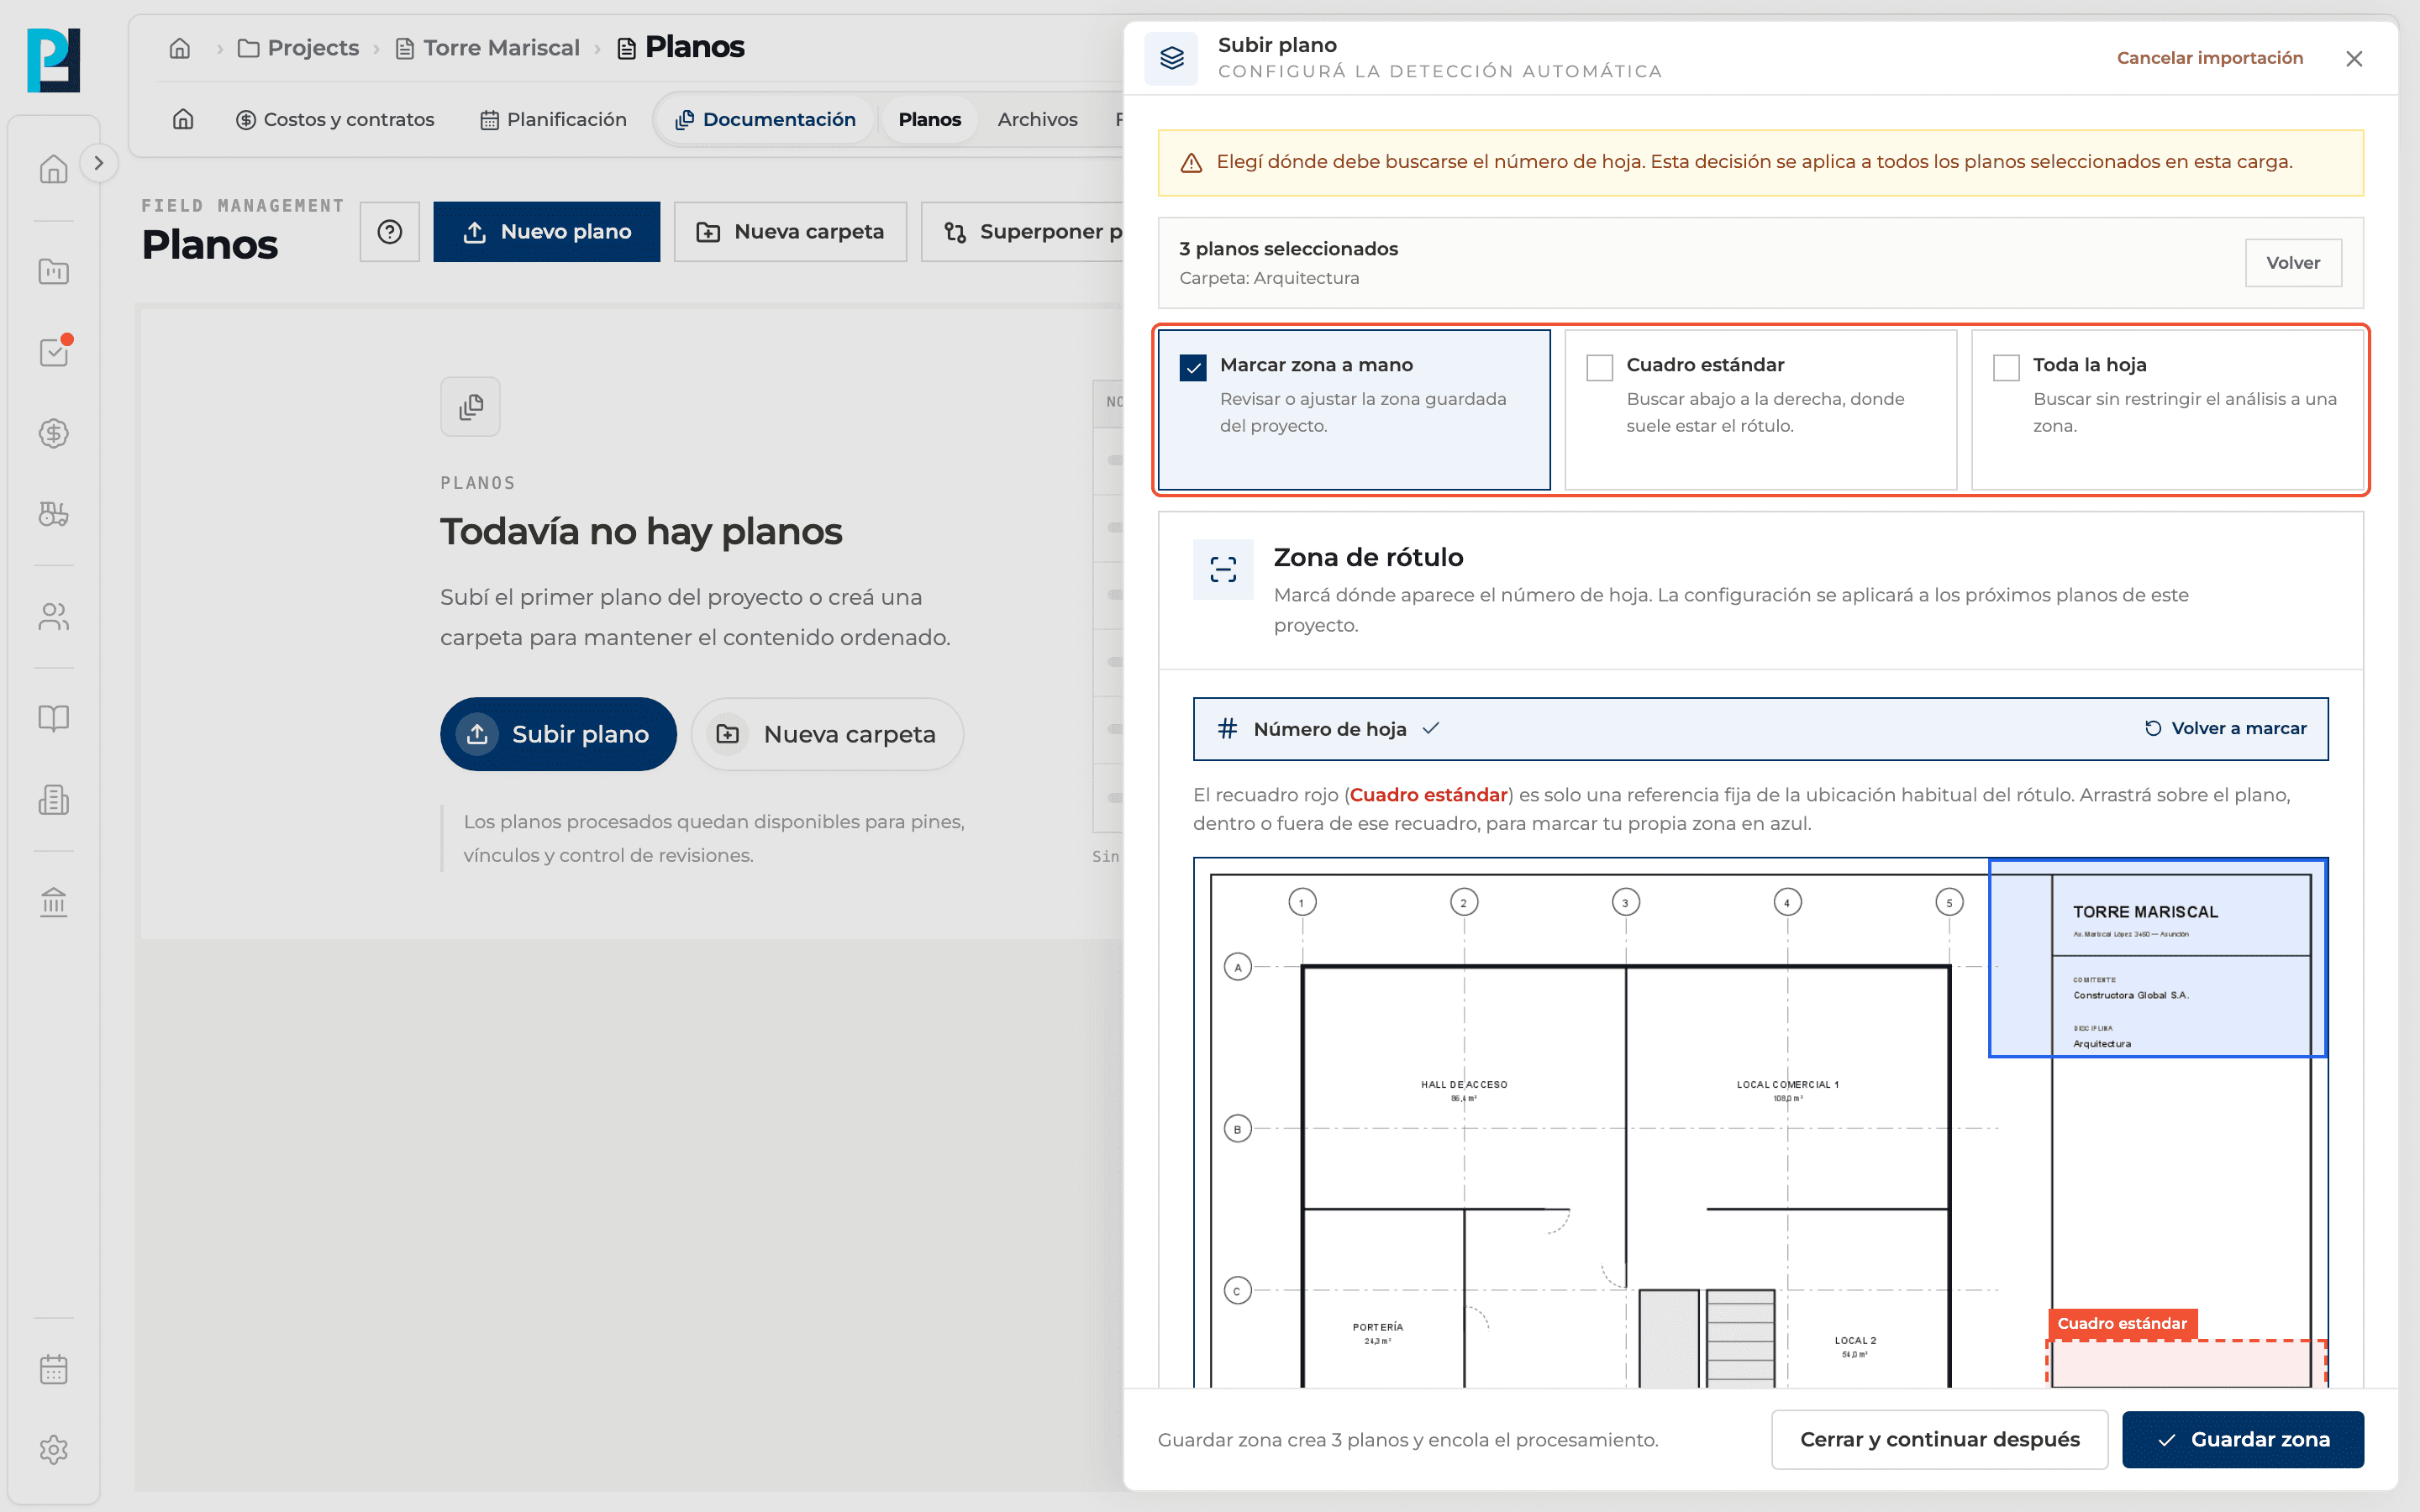Viewport: 2420px width, 1512px height.
Task: Open the bank institution icon in sidebar
Action: point(53,902)
